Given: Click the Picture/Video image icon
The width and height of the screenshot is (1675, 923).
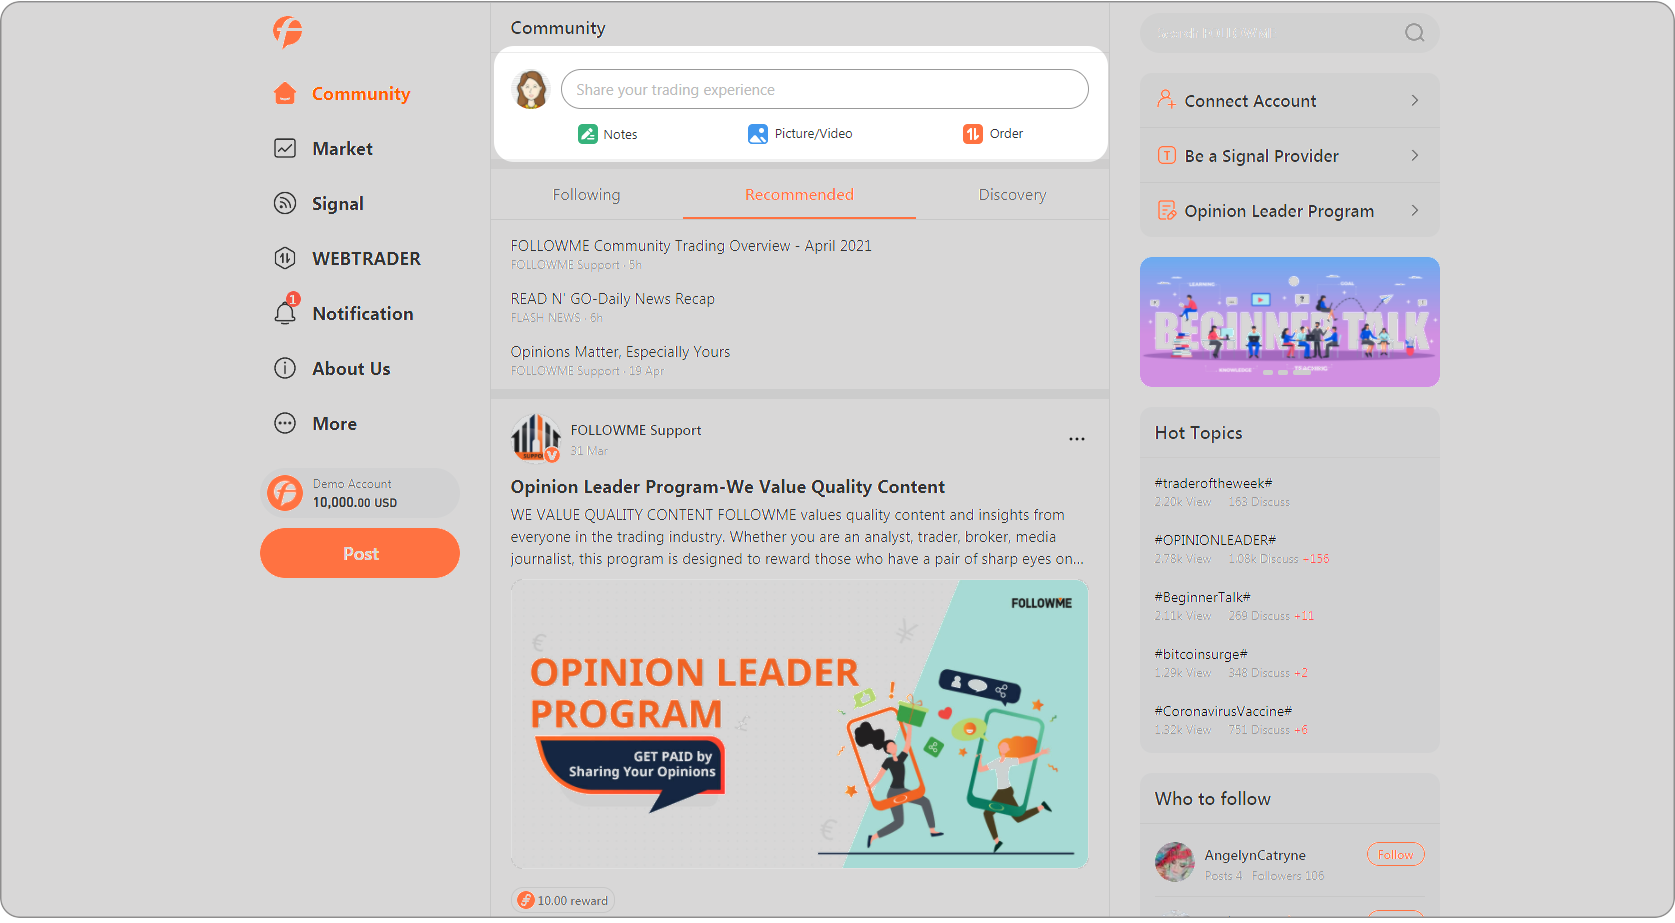Looking at the screenshot, I should (x=758, y=134).
